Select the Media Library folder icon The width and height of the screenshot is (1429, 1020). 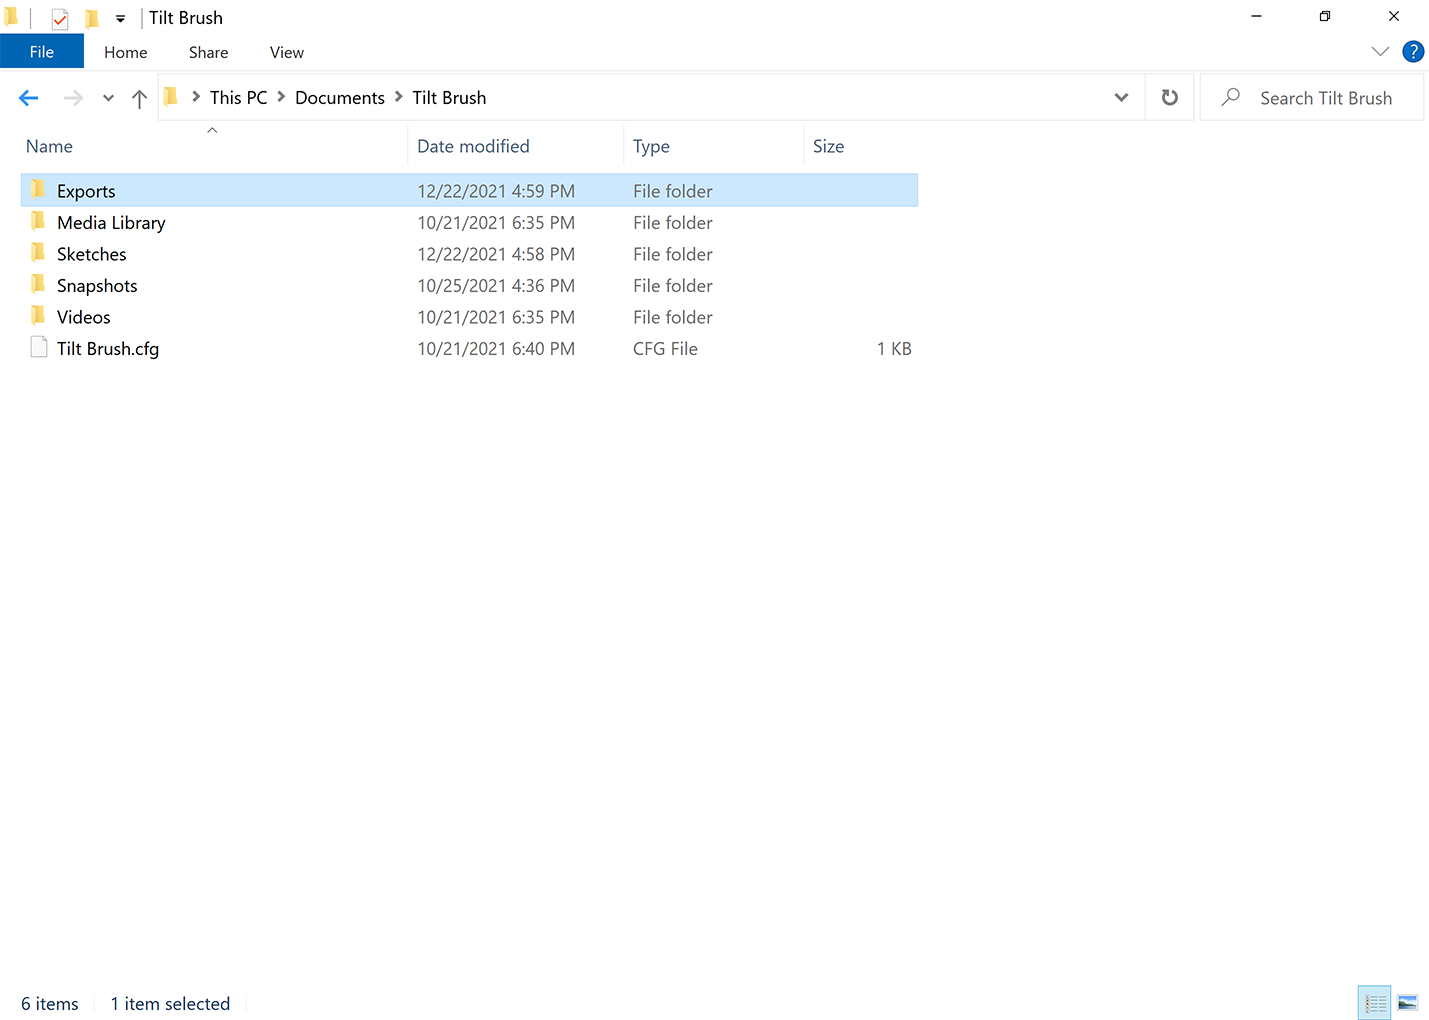pos(39,222)
